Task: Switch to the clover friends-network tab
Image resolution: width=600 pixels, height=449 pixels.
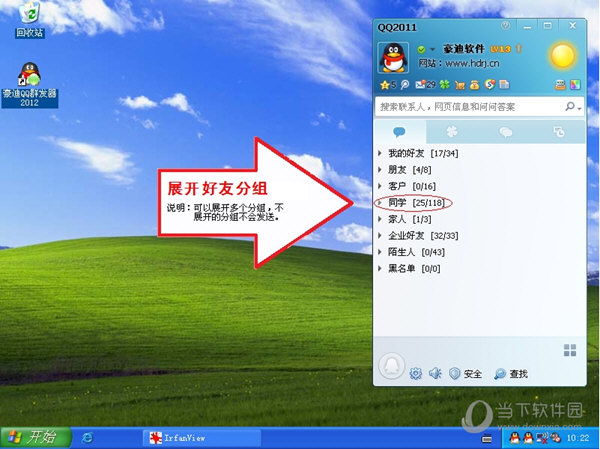Action: click(452, 132)
